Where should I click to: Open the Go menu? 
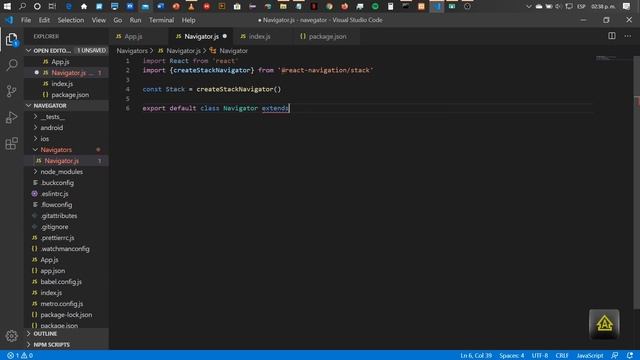[x=118, y=20]
